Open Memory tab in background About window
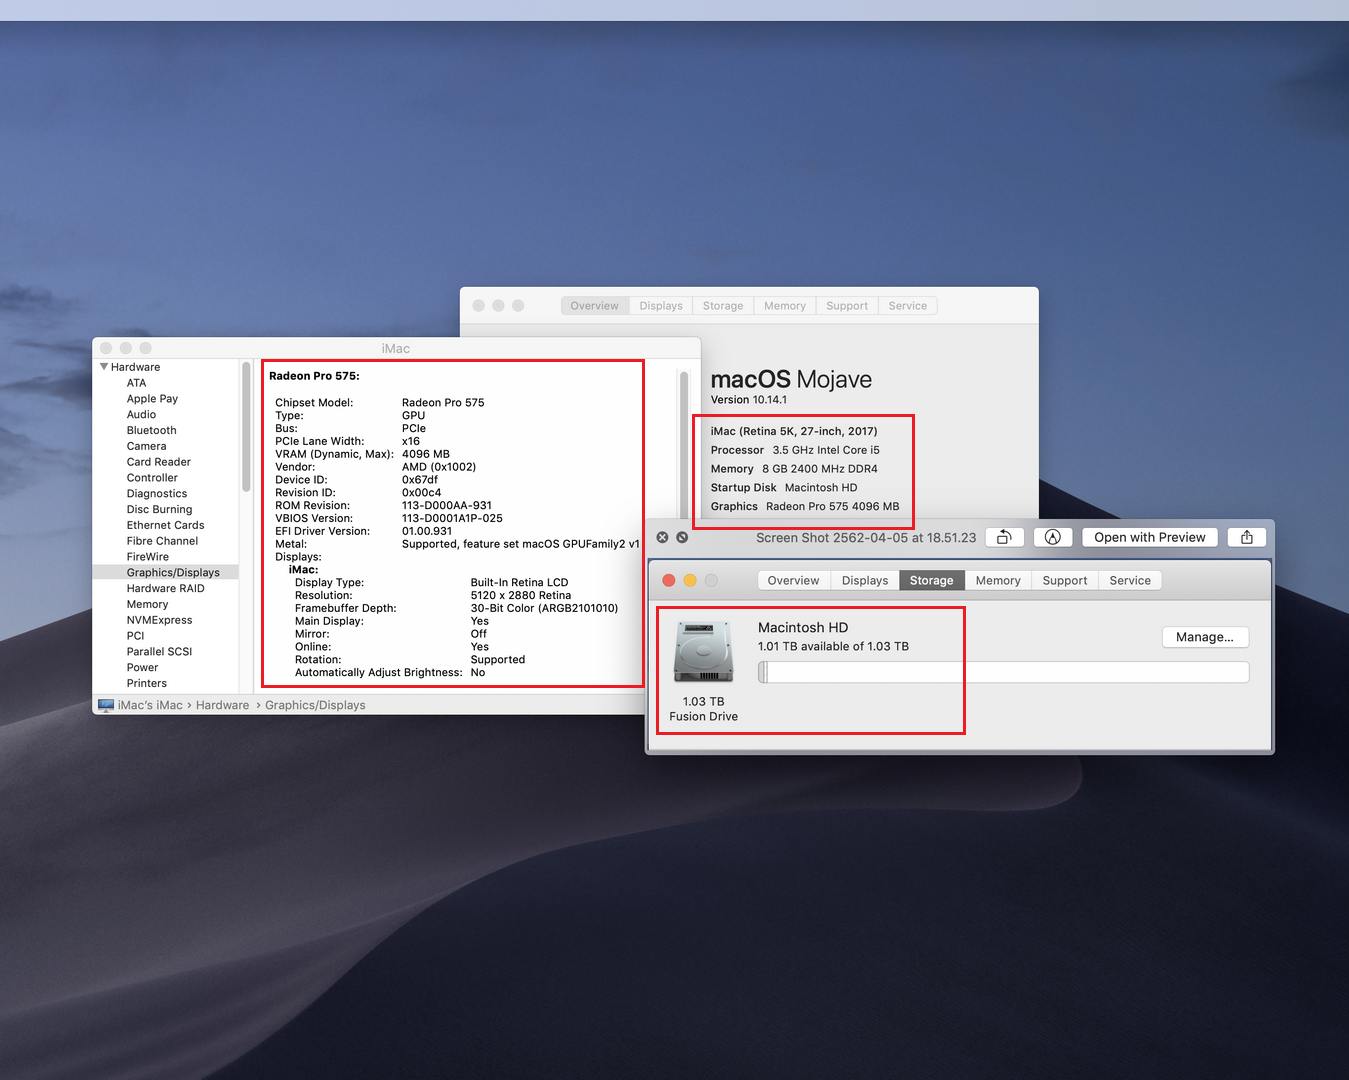1349x1080 pixels. tap(785, 306)
